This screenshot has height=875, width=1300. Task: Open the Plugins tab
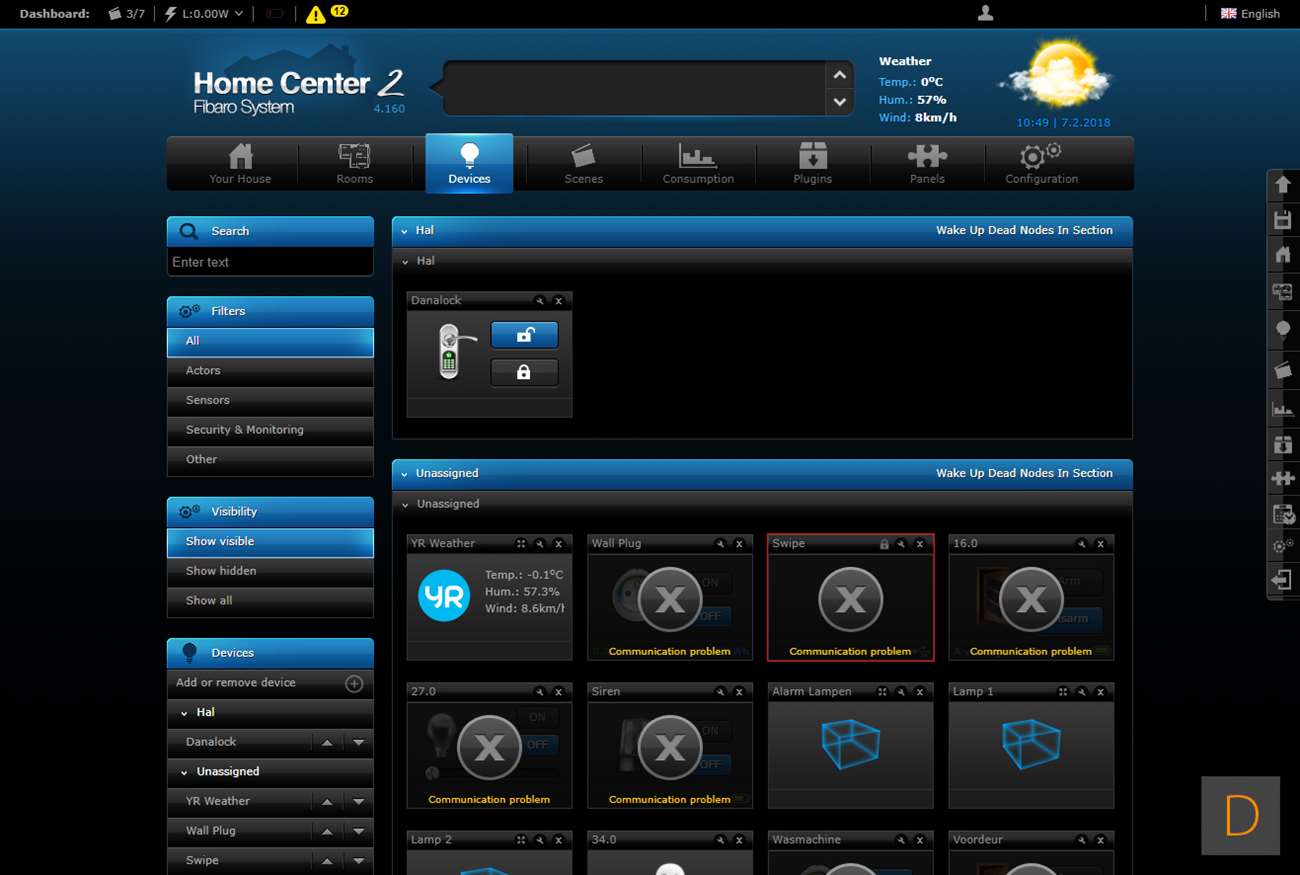[x=812, y=163]
